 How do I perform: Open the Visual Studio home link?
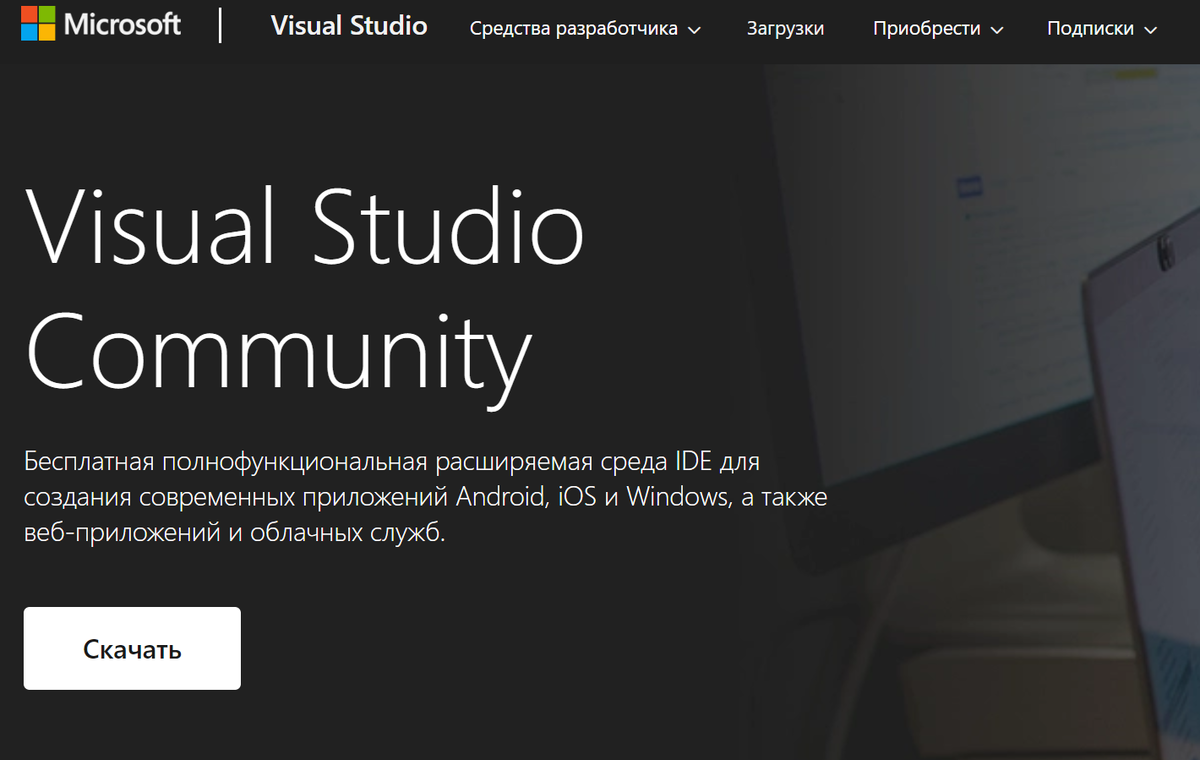349,26
